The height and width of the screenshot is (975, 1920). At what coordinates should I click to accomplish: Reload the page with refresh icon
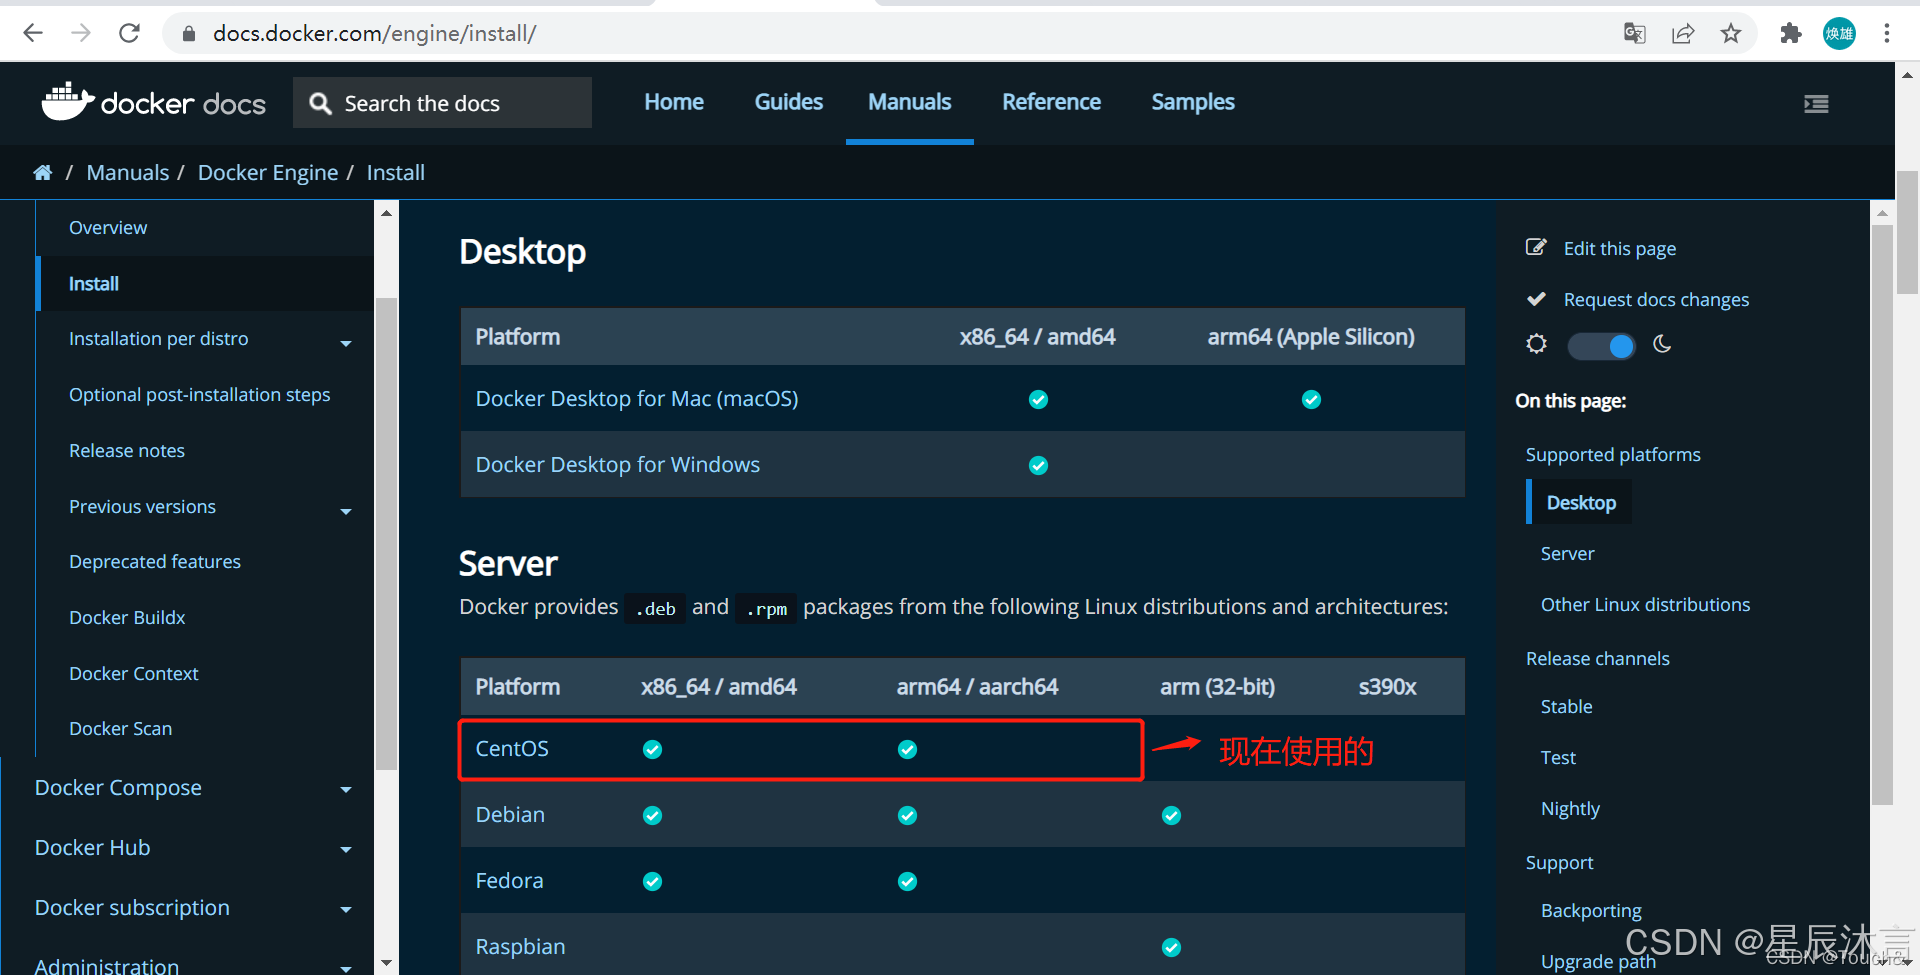[x=129, y=33]
